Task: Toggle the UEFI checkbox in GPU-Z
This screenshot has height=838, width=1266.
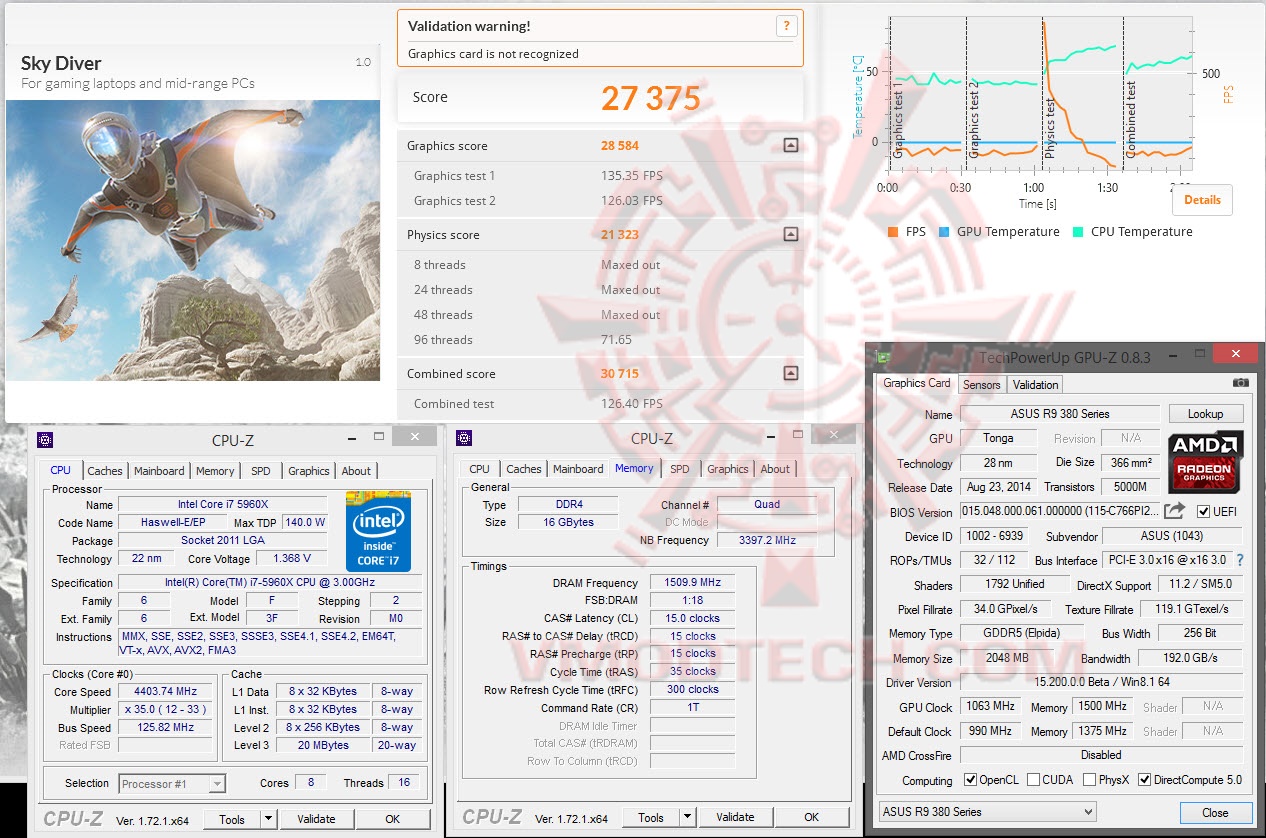Action: (x=1203, y=512)
